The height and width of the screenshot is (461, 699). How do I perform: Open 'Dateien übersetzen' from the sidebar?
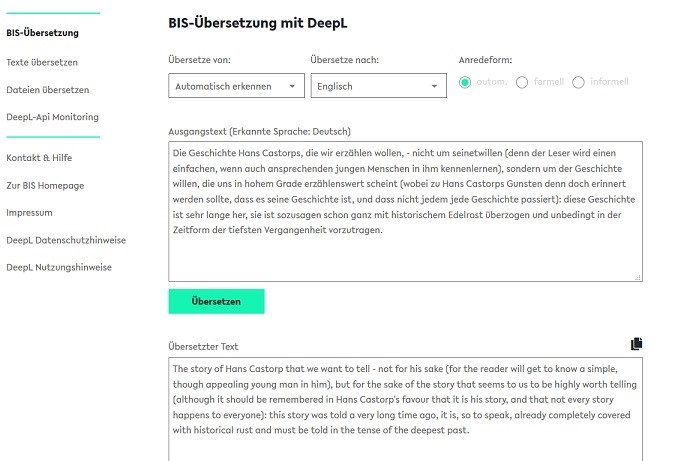click(x=47, y=90)
